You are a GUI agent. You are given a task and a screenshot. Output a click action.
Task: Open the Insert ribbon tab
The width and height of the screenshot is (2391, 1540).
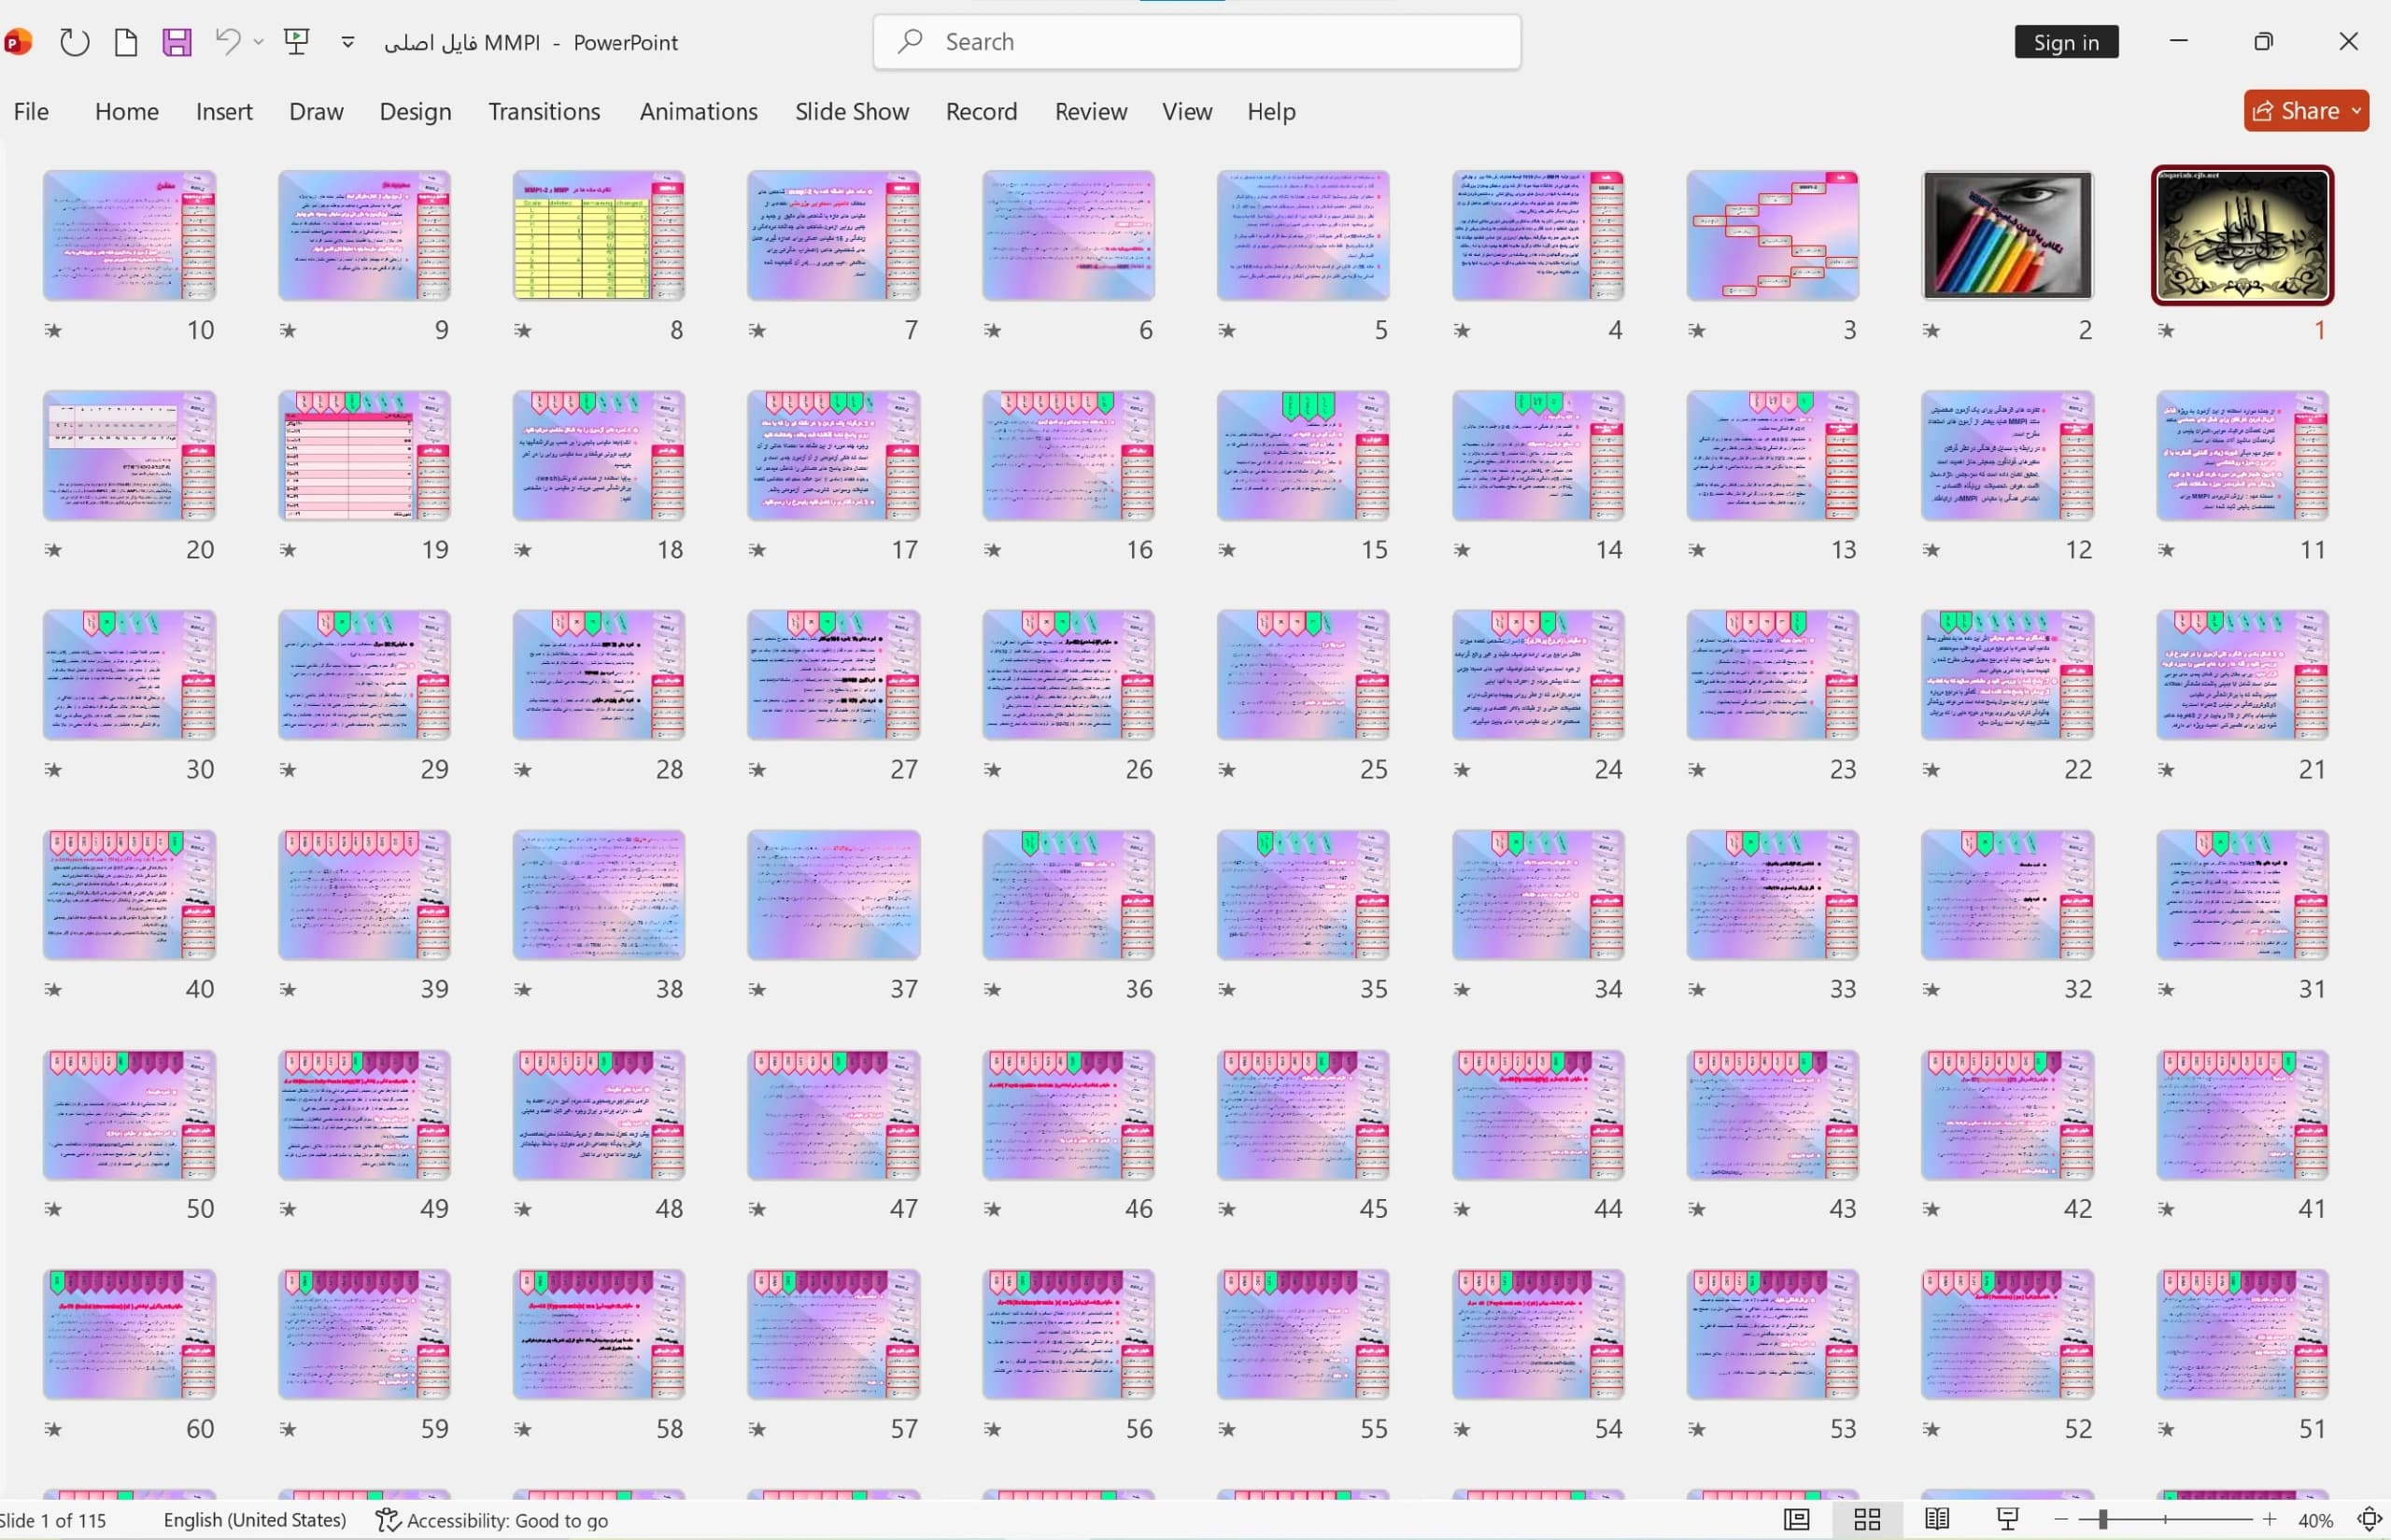coord(224,111)
